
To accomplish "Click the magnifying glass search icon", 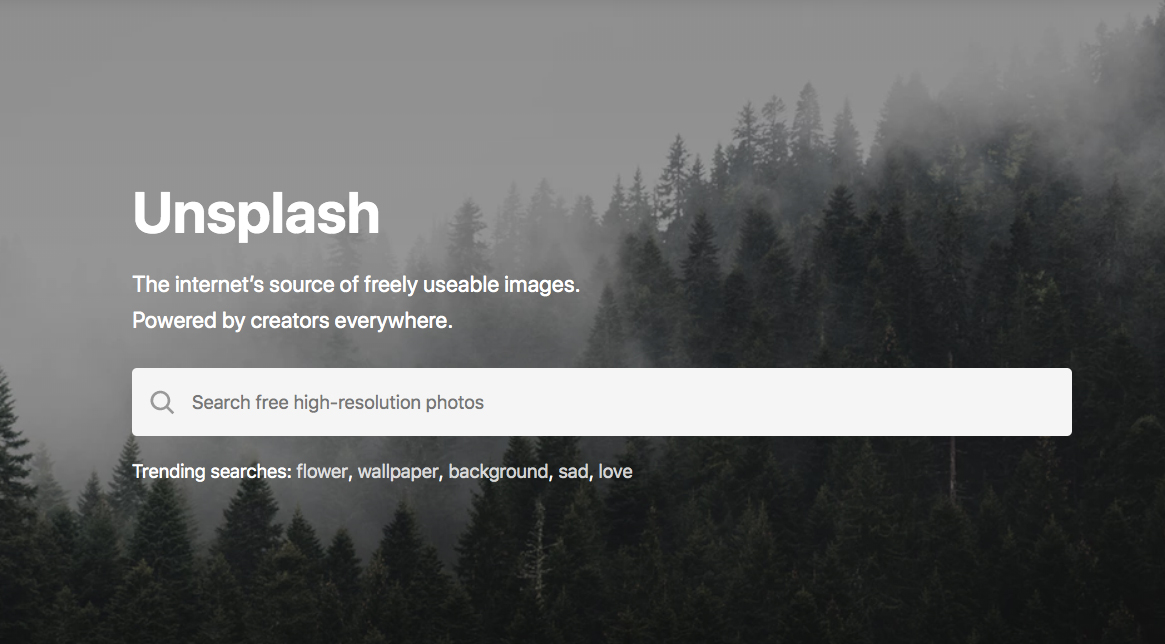I will coord(162,403).
